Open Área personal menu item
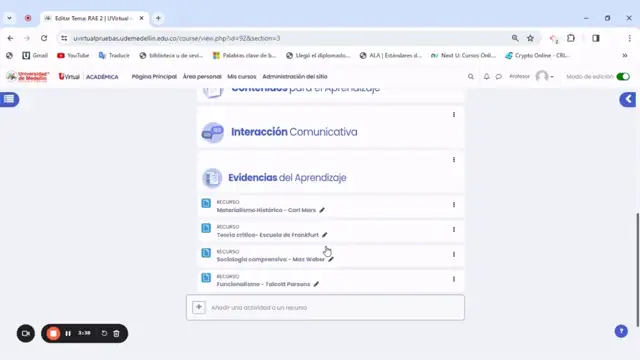This screenshot has width=640, height=360. click(202, 77)
